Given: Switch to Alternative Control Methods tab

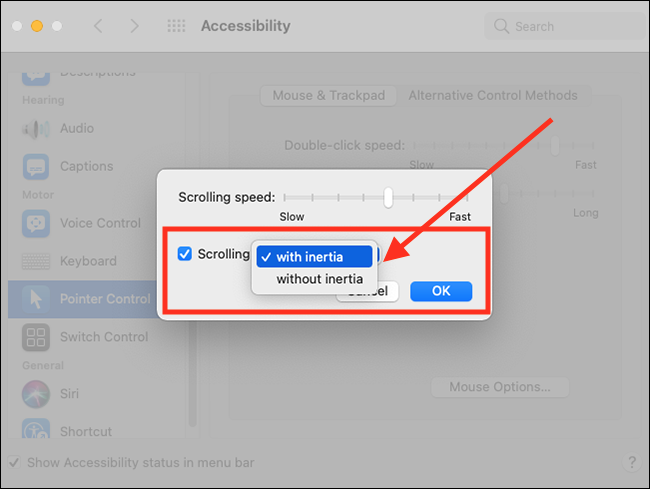Looking at the screenshot, I should 493,96.
